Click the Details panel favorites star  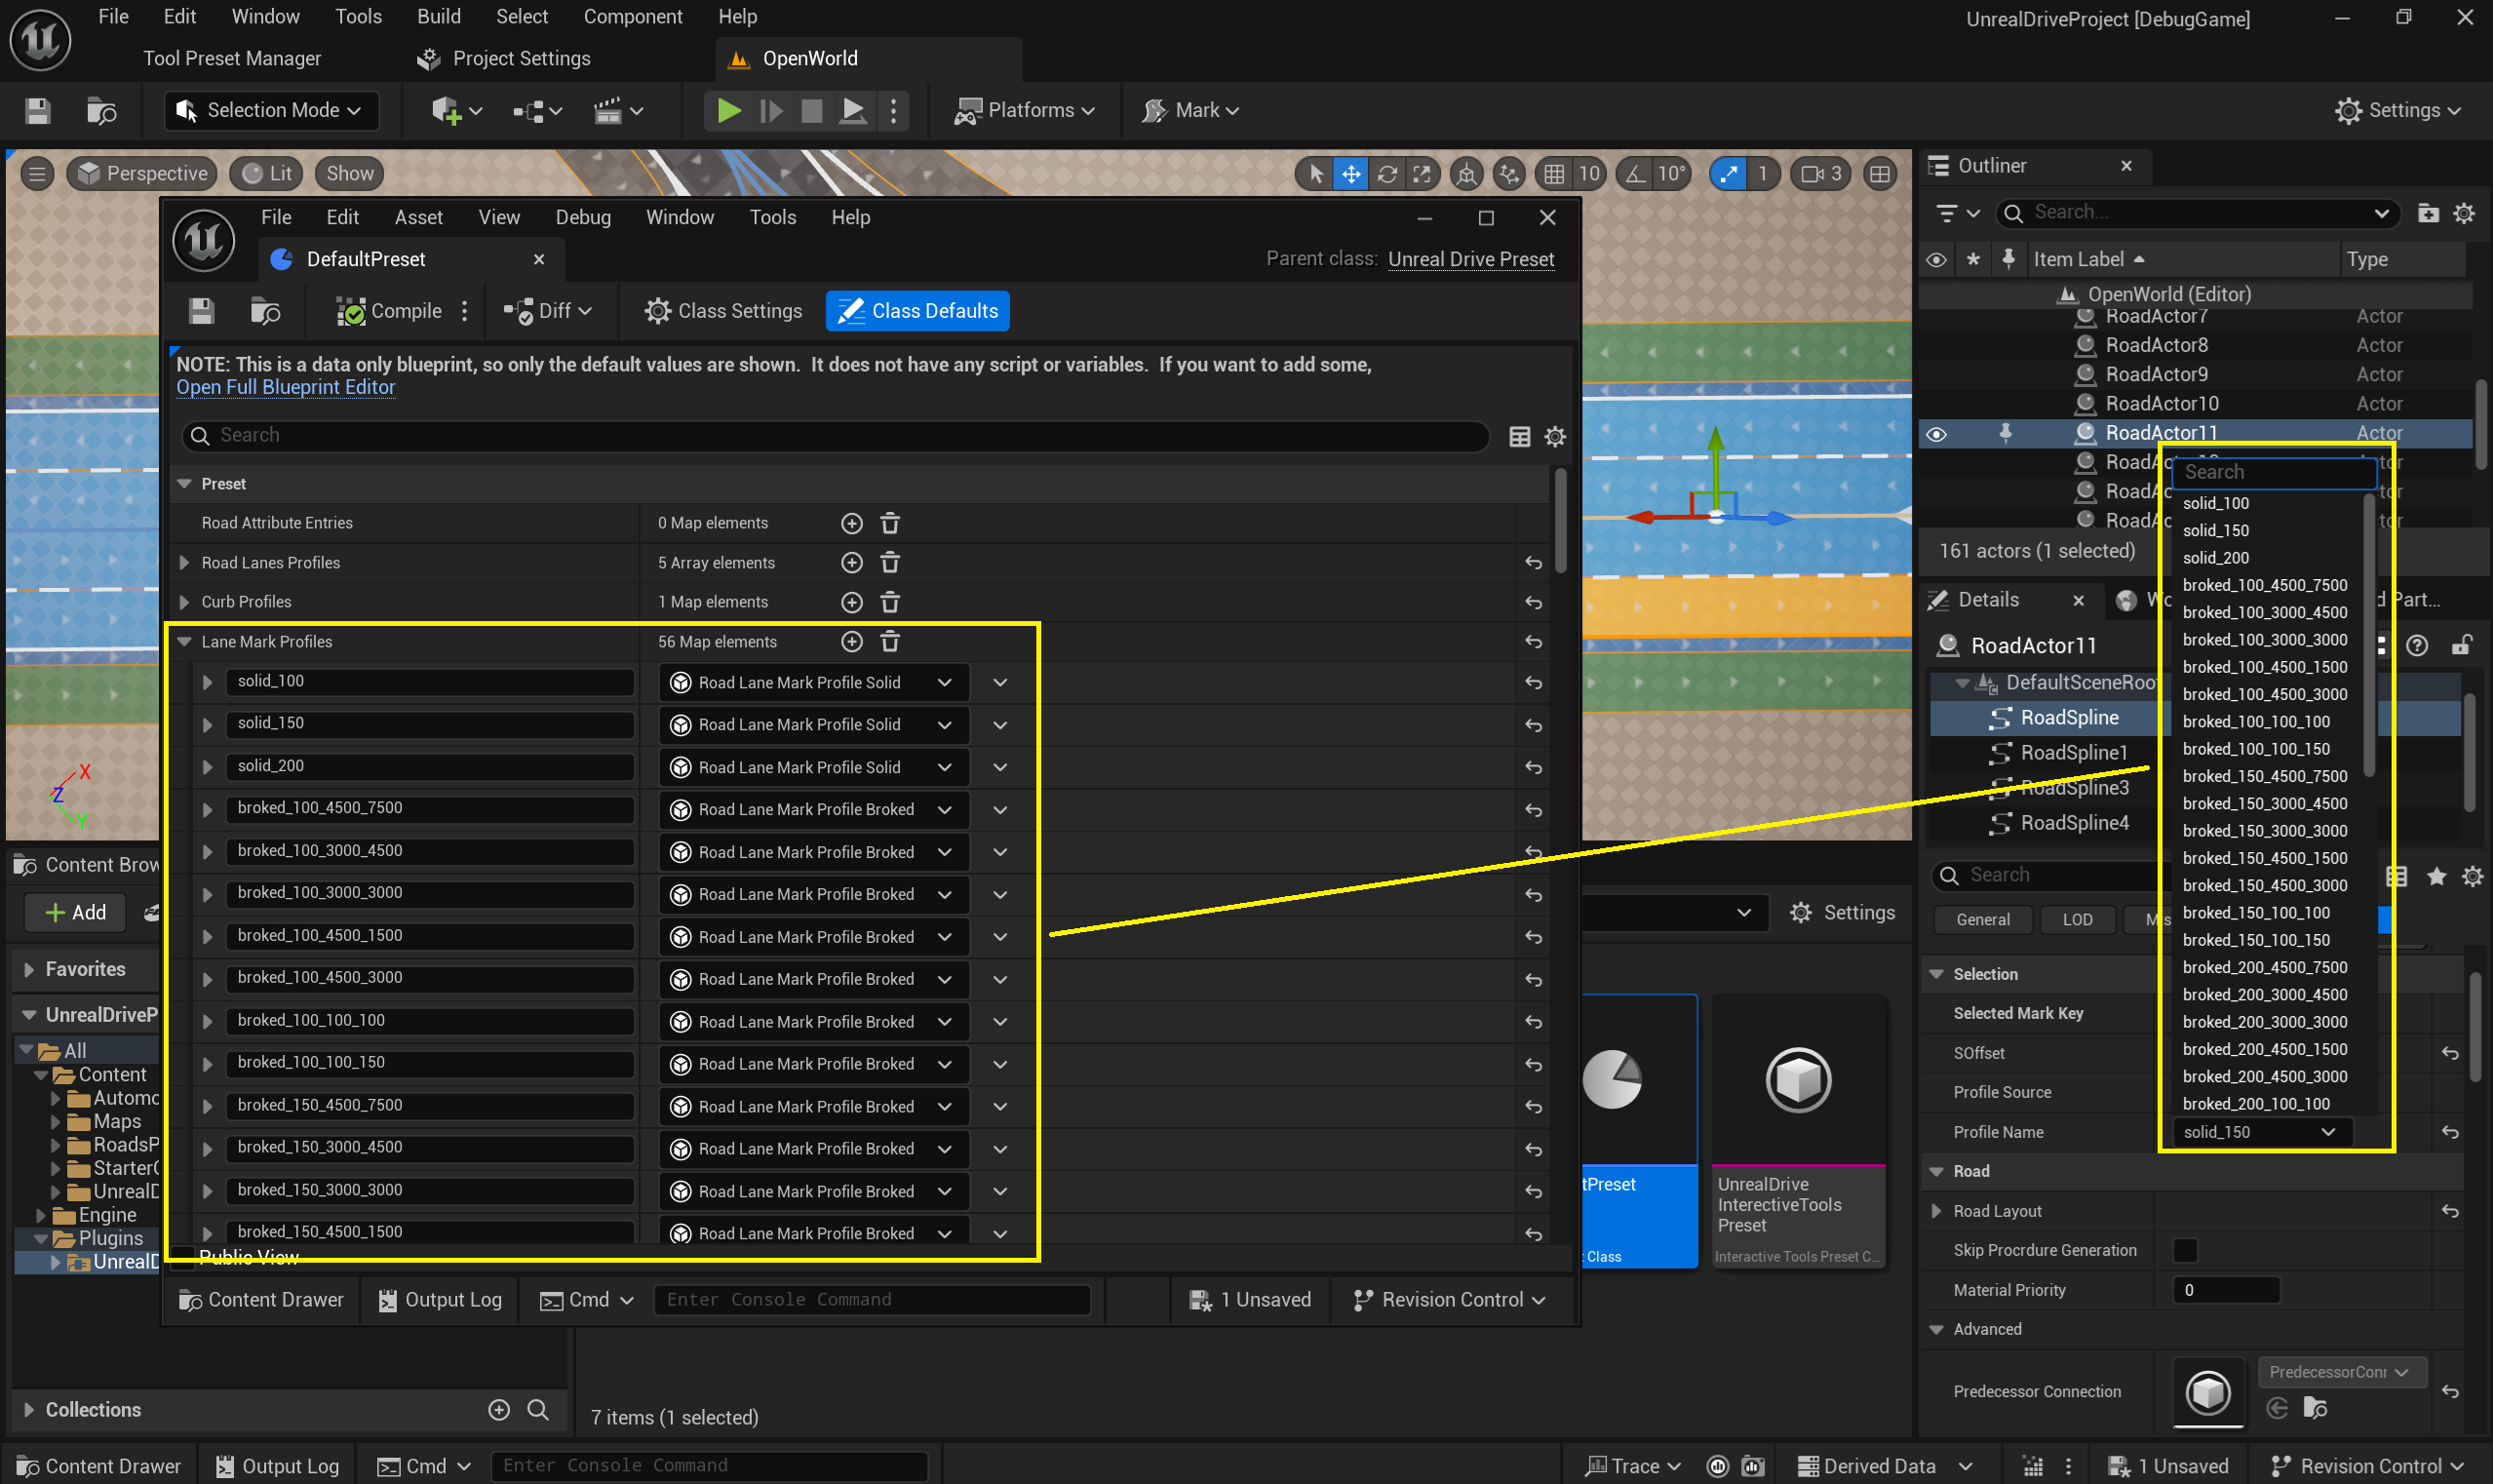point(2437,876)
